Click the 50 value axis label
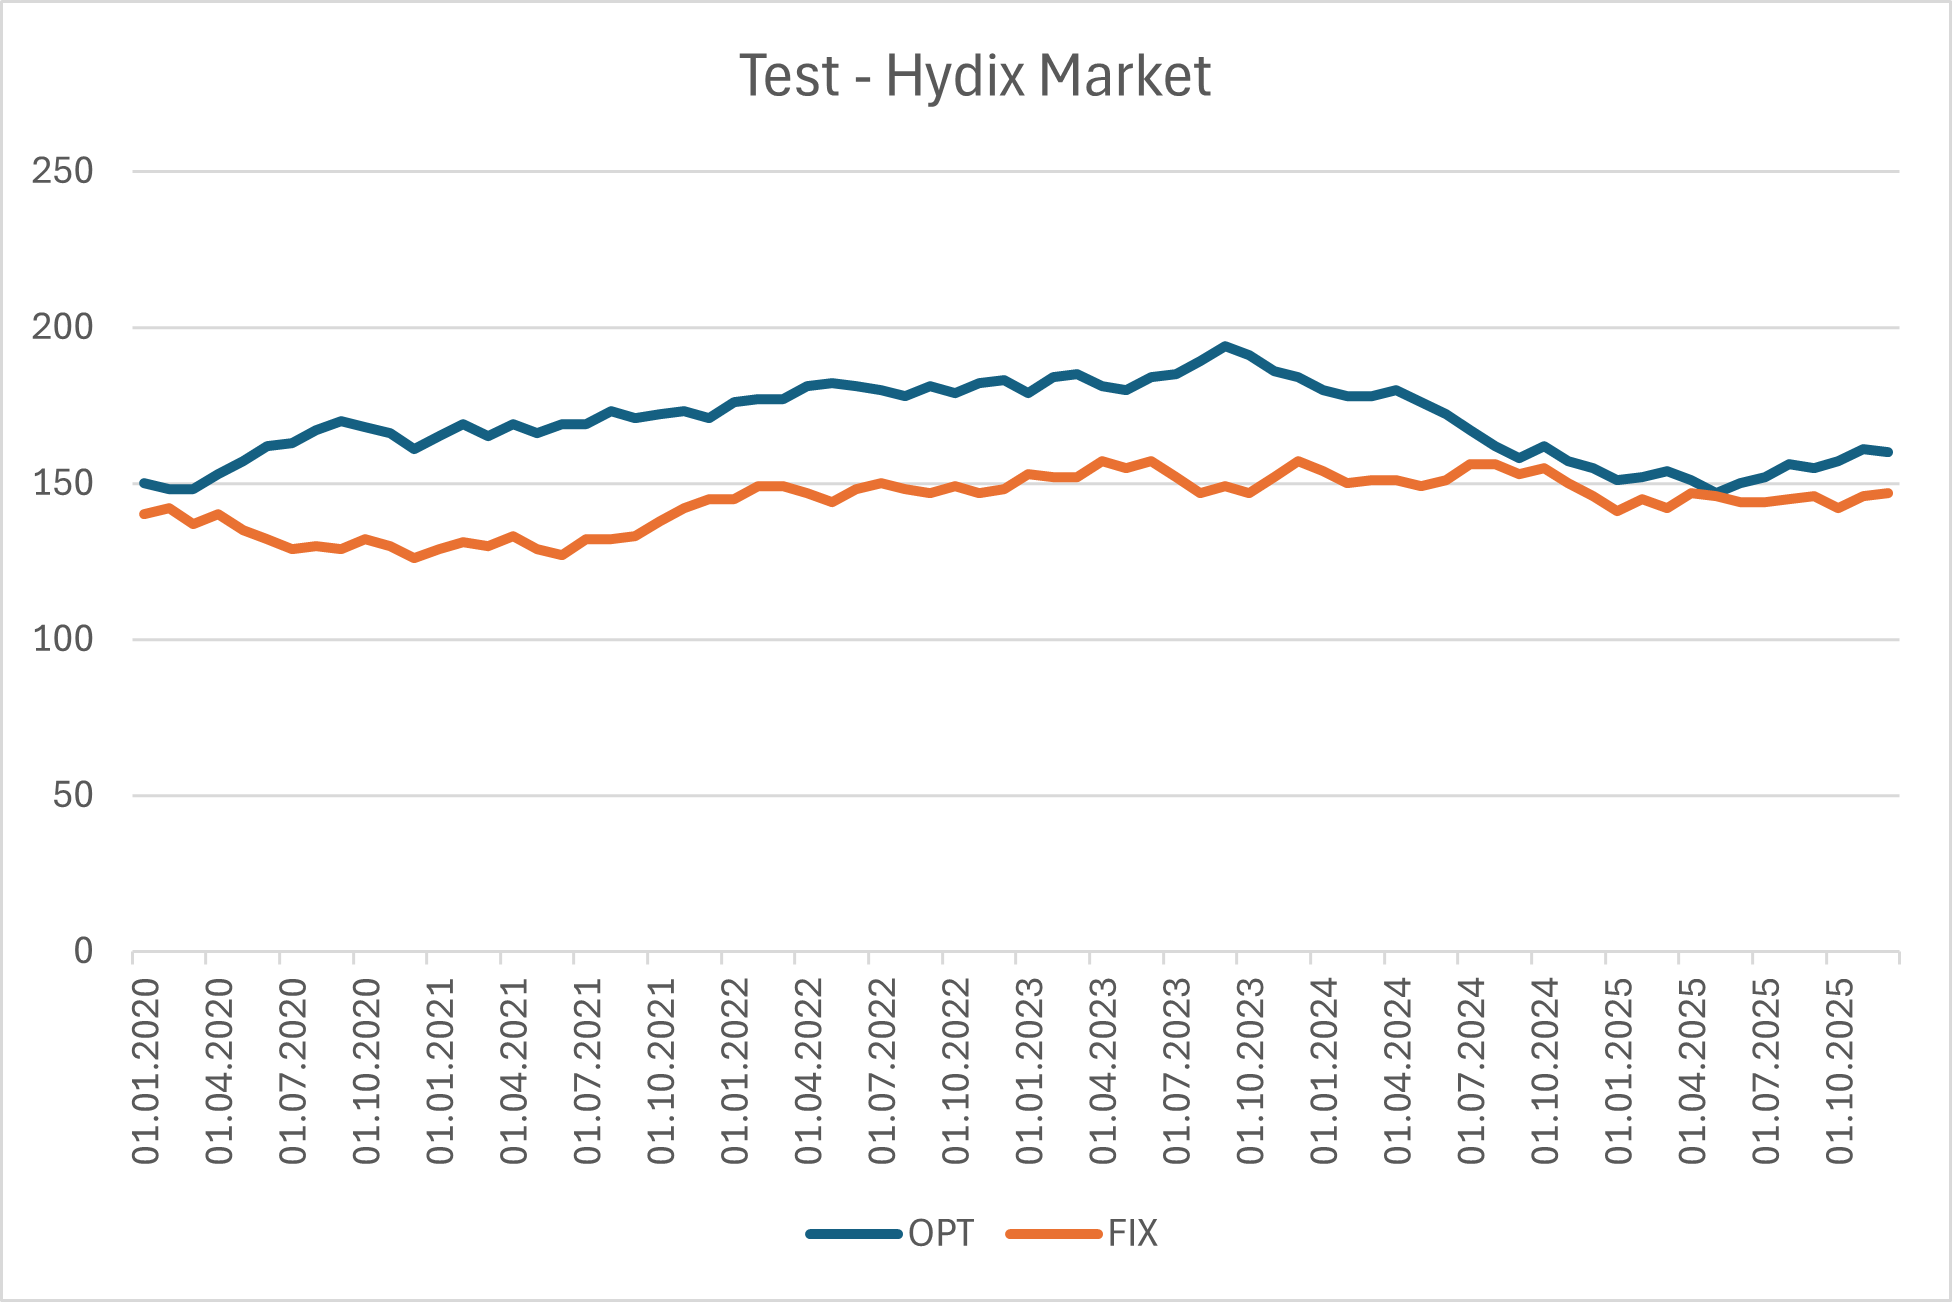1952x1302 pixels. 72,795
